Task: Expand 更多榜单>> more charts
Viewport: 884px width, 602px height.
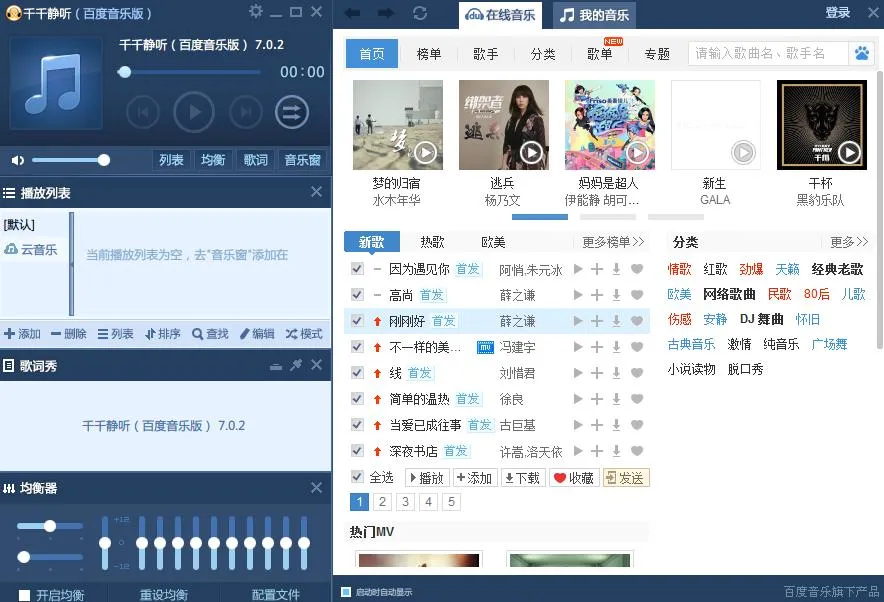Action: click(613, 242)
